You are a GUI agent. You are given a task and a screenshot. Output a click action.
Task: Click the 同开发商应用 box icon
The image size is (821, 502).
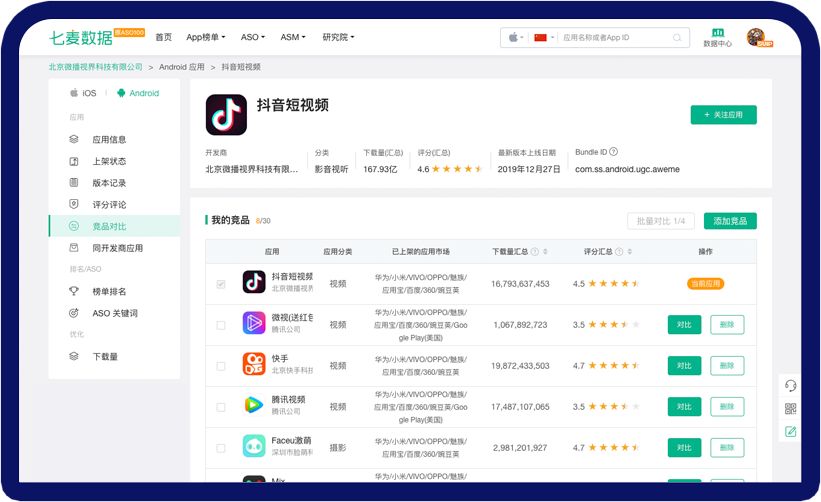74,248
